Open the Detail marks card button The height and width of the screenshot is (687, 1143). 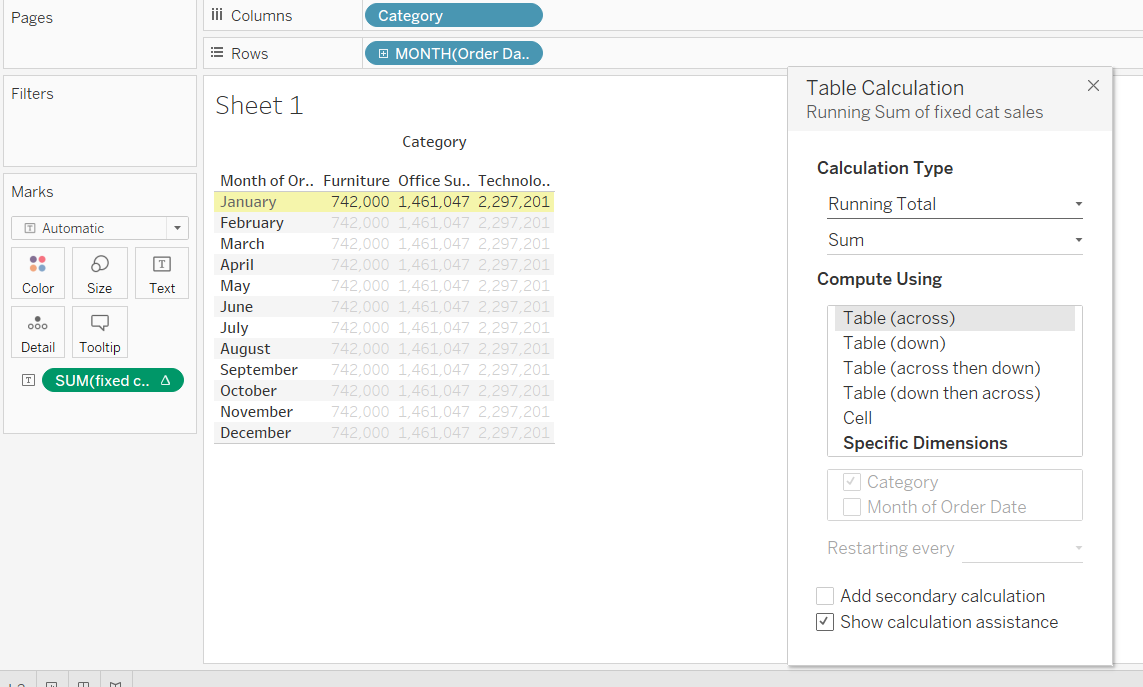click(x=38, y=333)
